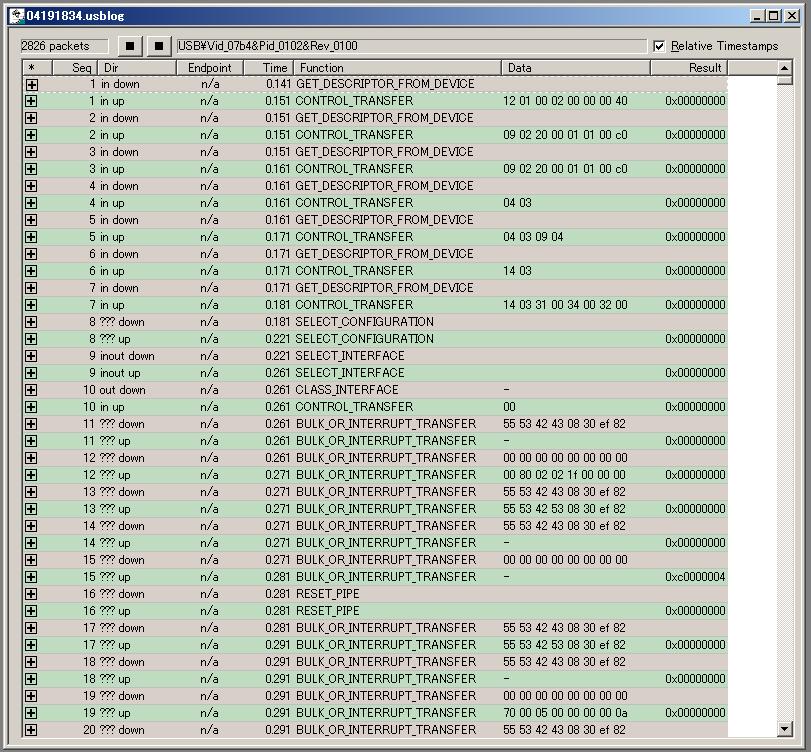Viewport: 811px width, 752px height.
Task: Sort by the Seq column header
Action: [71, 68]
